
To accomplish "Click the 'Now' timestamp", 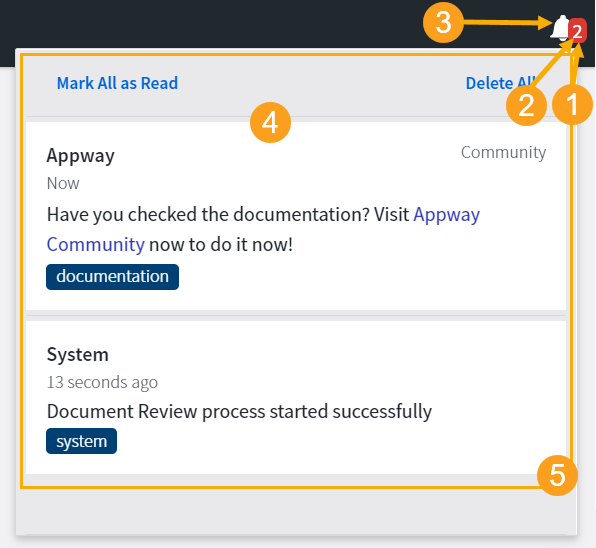I will point(63,183).
